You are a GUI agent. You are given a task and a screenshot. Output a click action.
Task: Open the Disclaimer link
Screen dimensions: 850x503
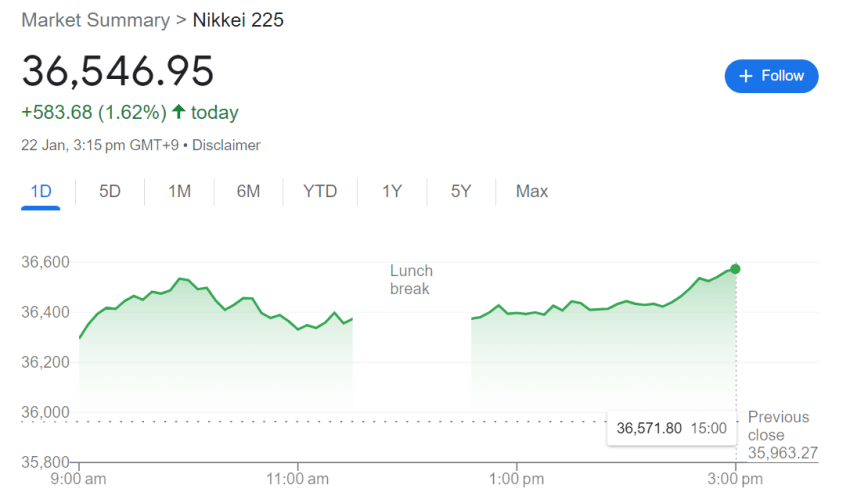[x=226, y=145]
